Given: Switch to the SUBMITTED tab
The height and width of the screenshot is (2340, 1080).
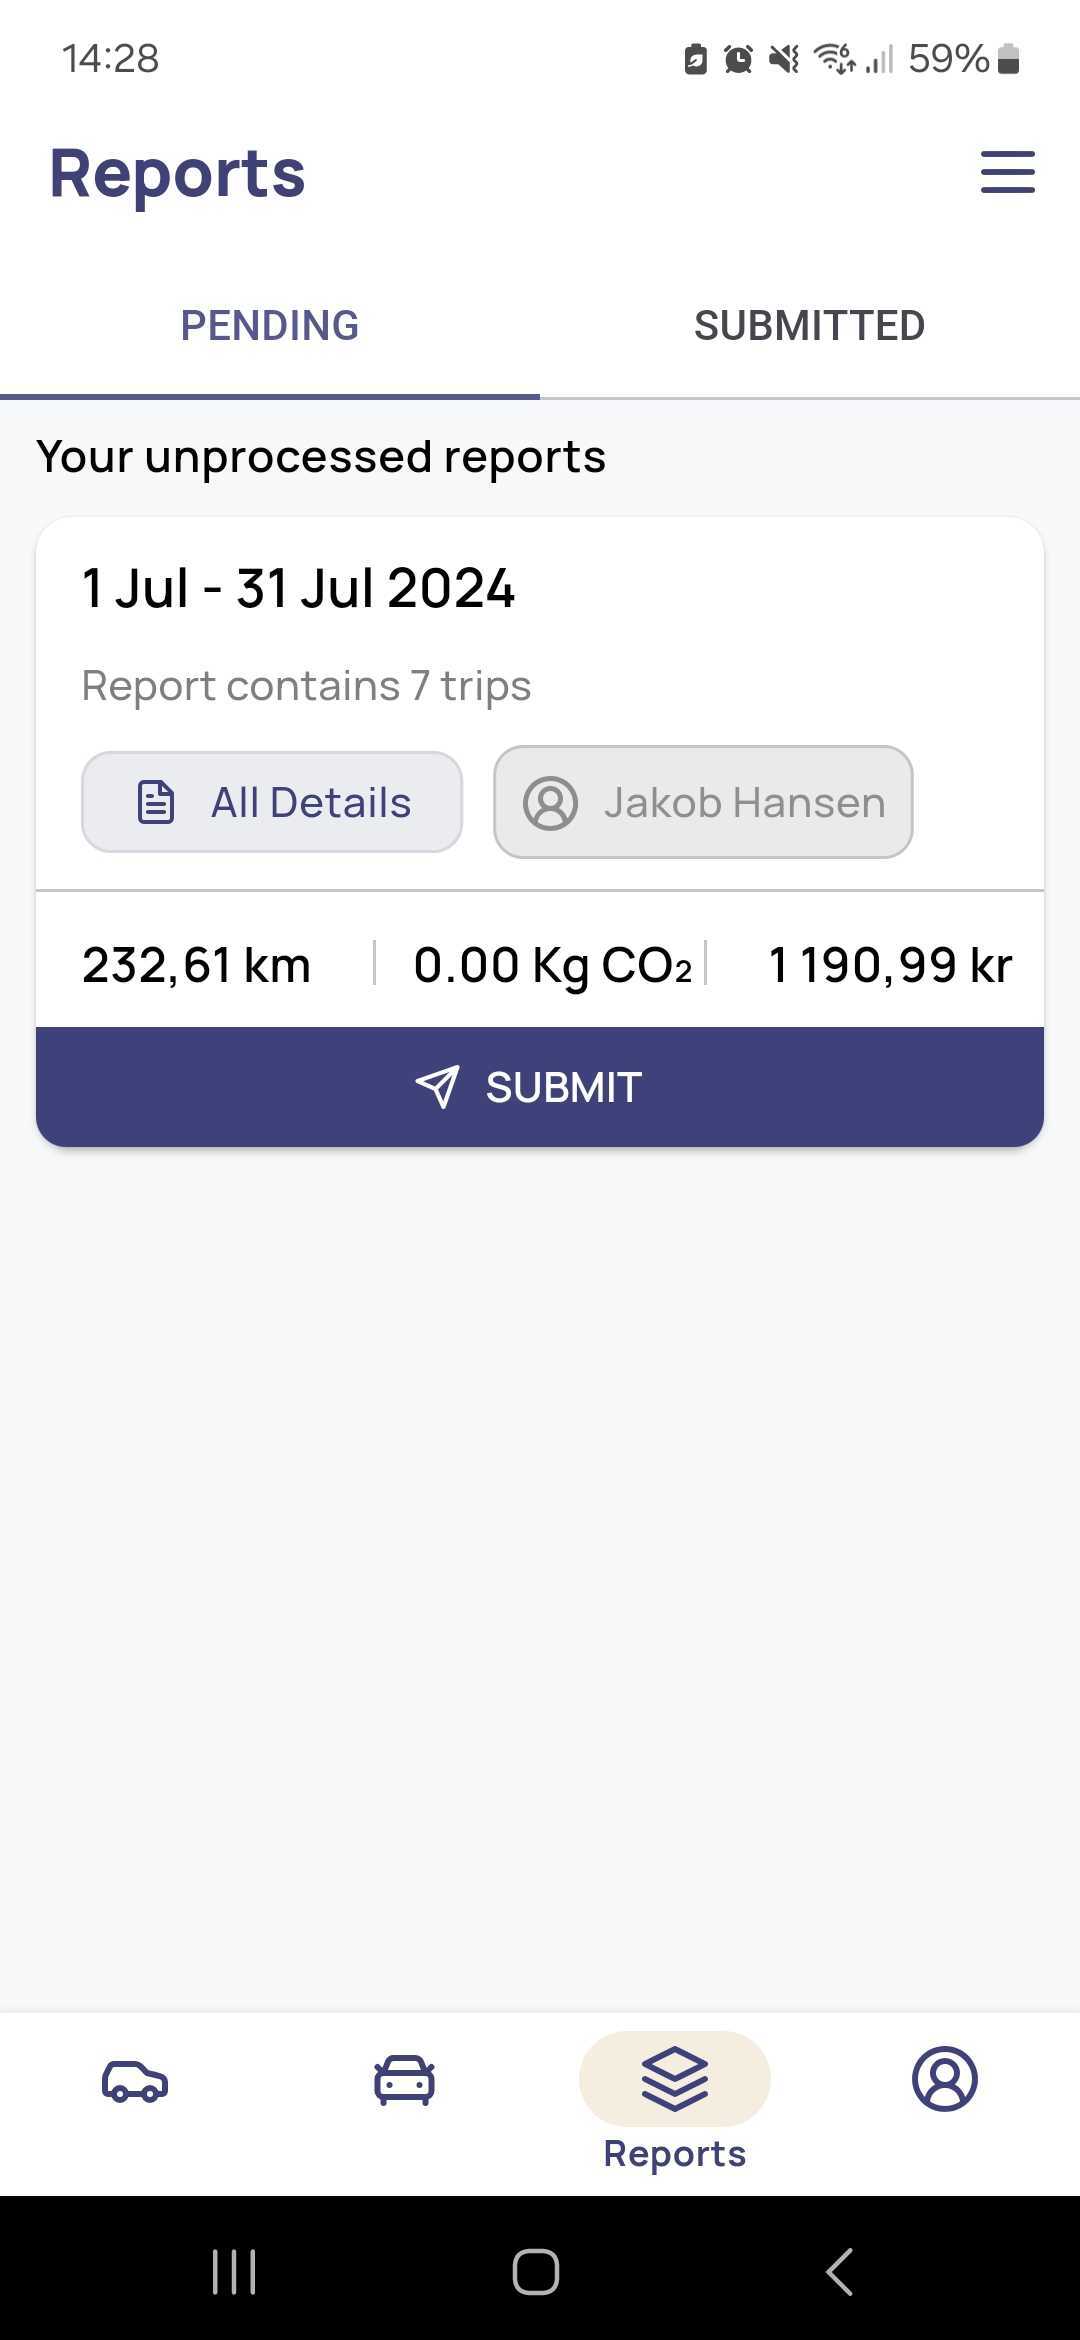Looking at the screenshot, I should 810,326.
